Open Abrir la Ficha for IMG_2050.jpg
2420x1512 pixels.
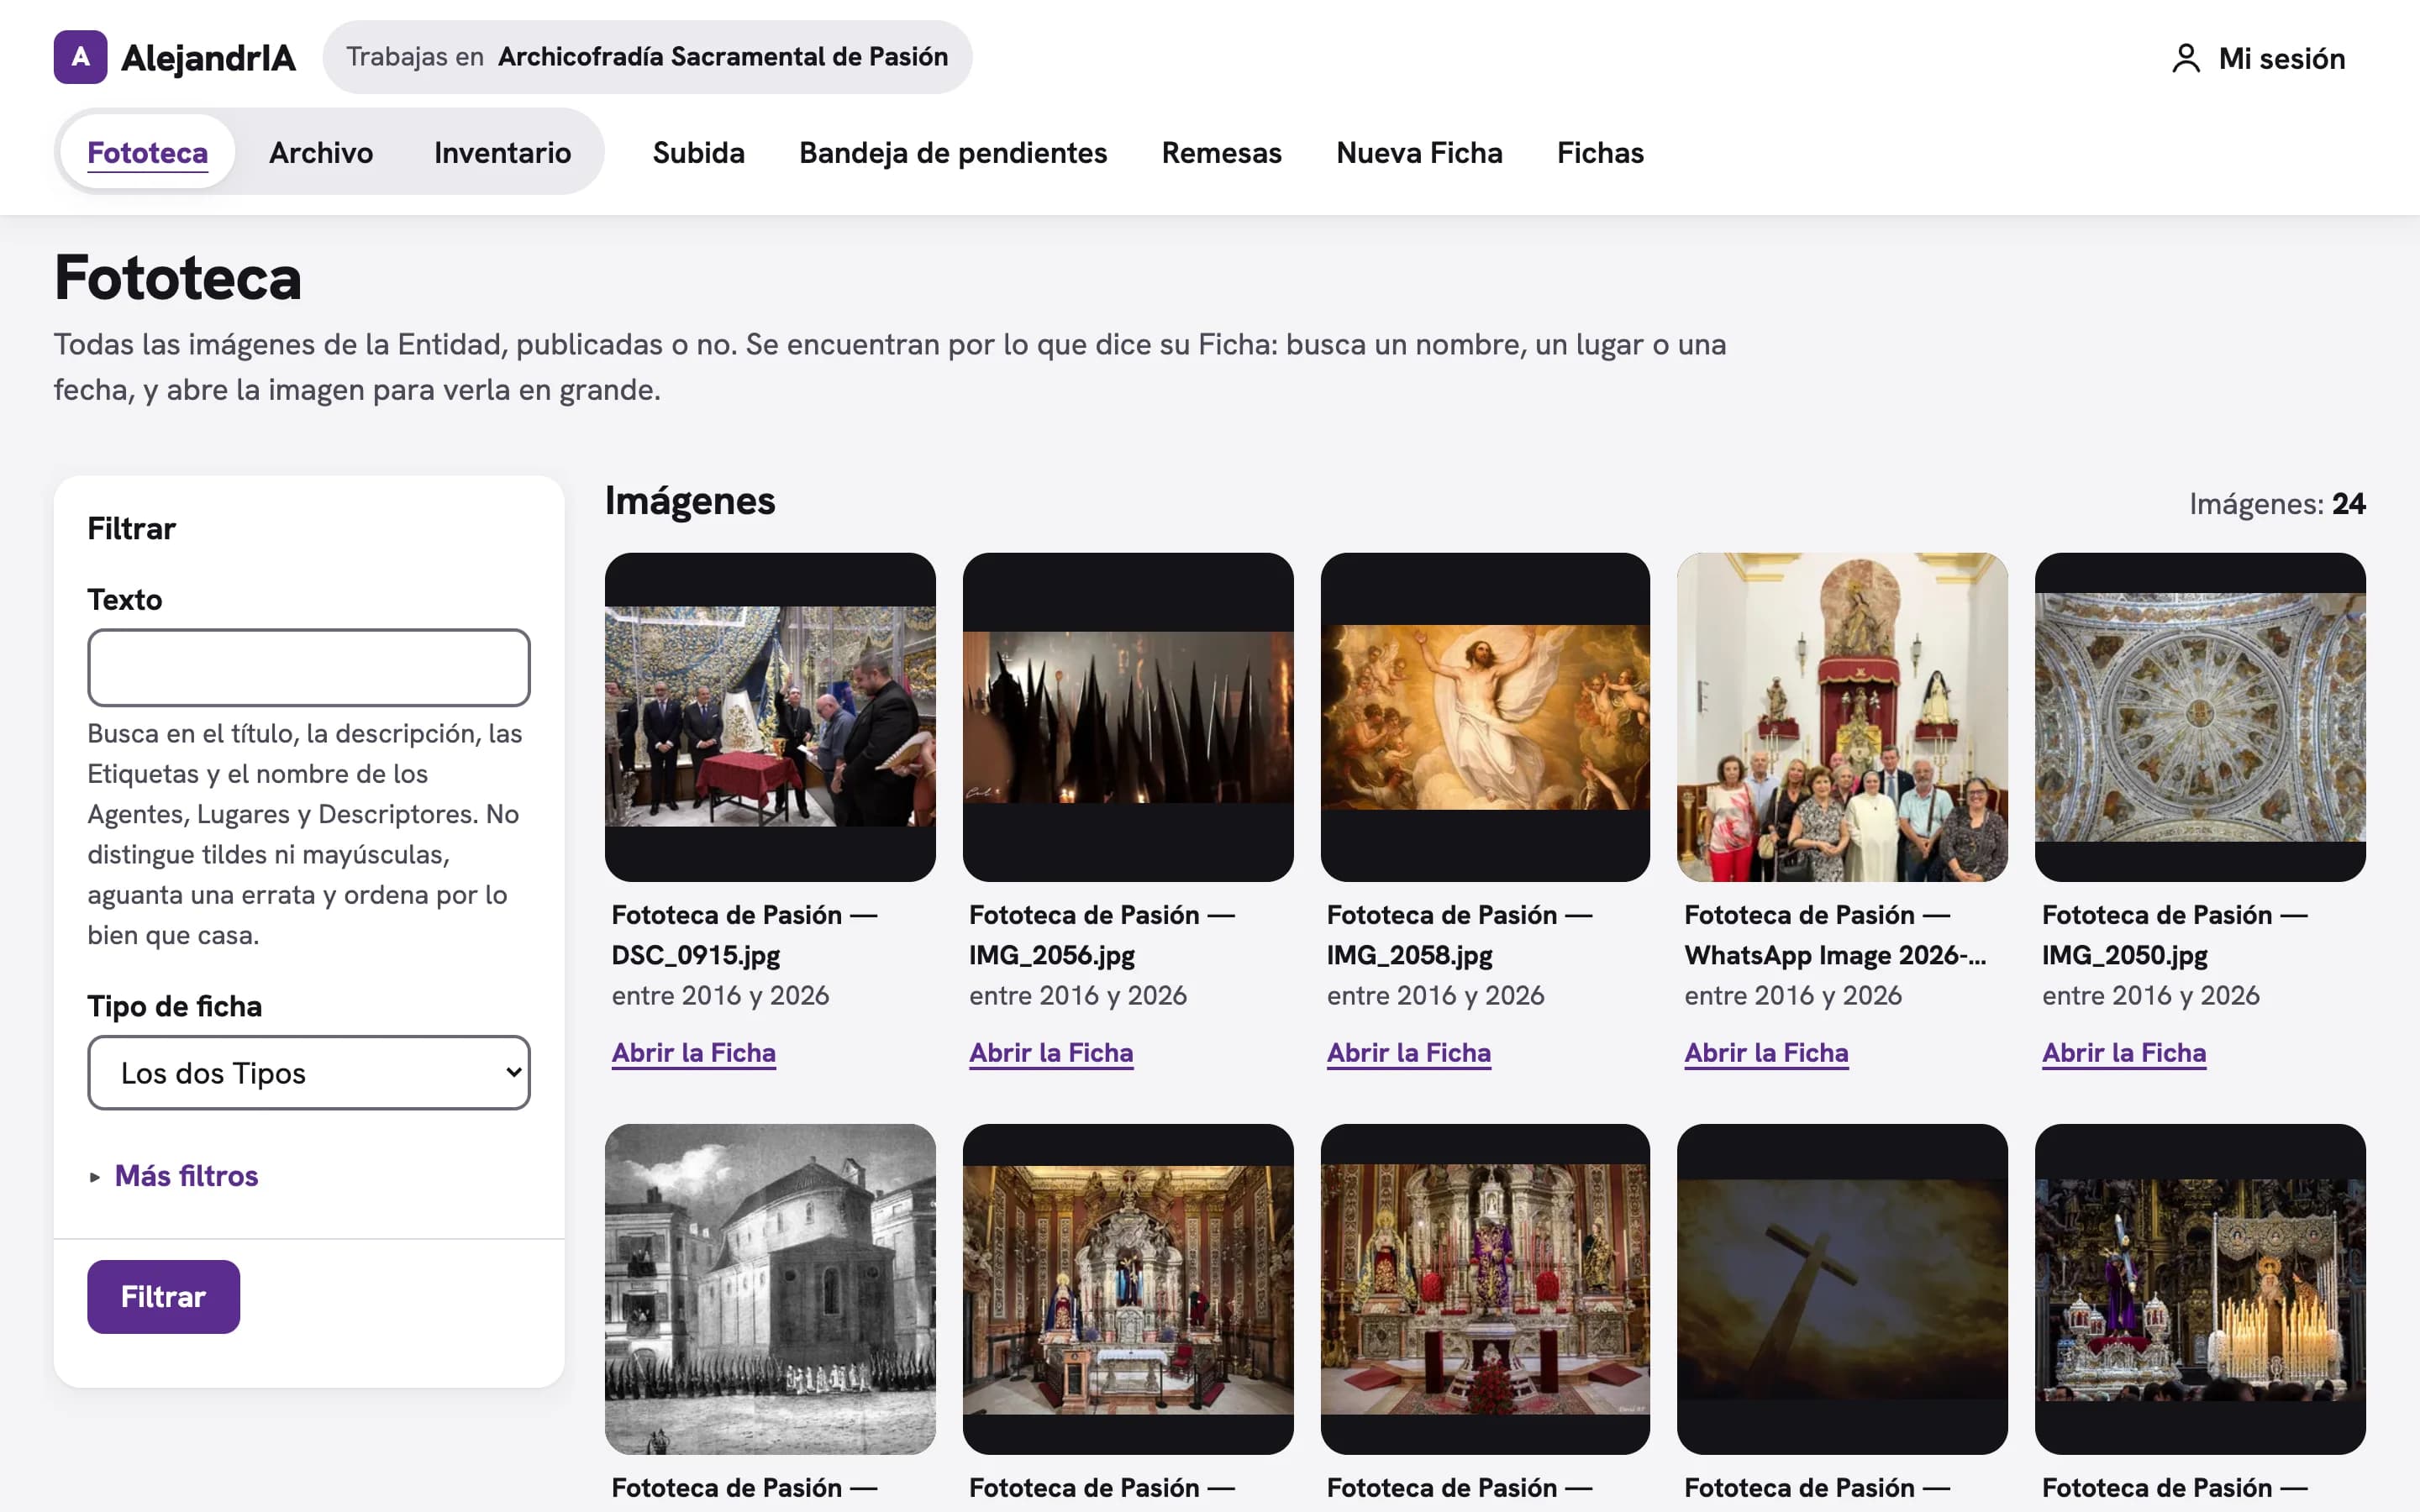click(x=2124, y=1052)
